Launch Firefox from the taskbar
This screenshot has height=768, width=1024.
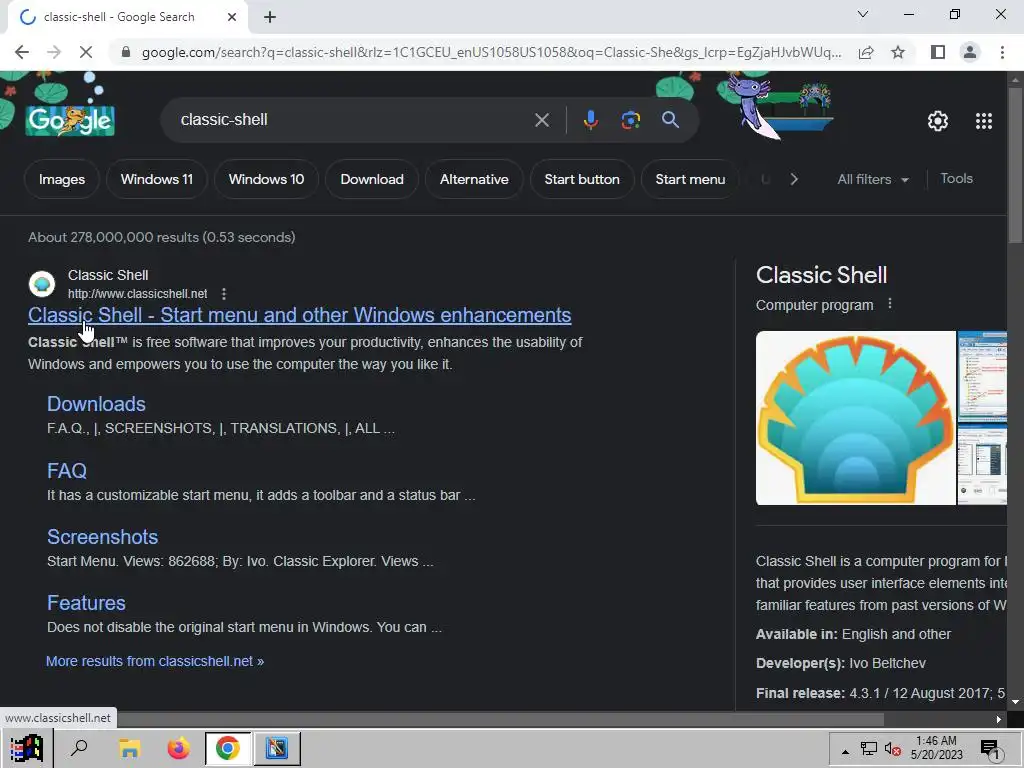tap(178, 748)
